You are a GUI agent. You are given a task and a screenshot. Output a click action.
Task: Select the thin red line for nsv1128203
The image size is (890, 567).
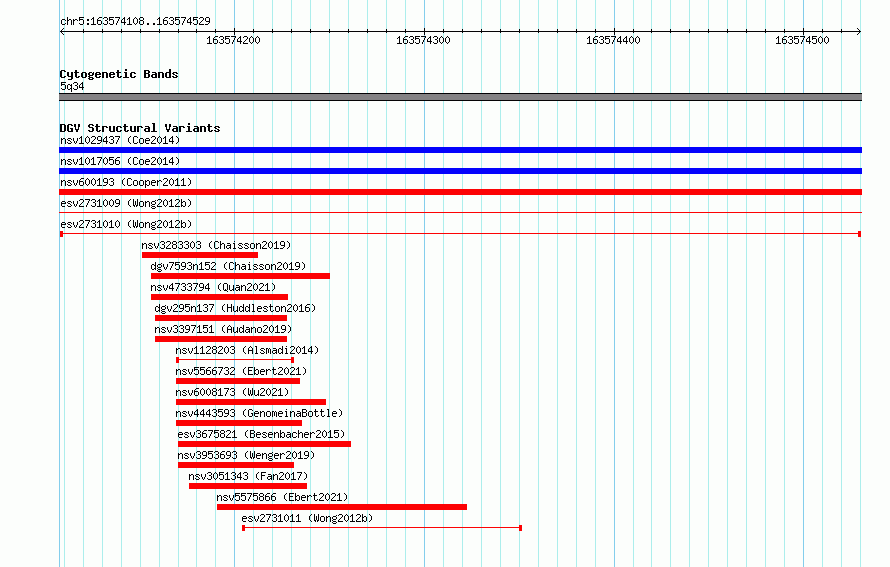pos(235,360)
